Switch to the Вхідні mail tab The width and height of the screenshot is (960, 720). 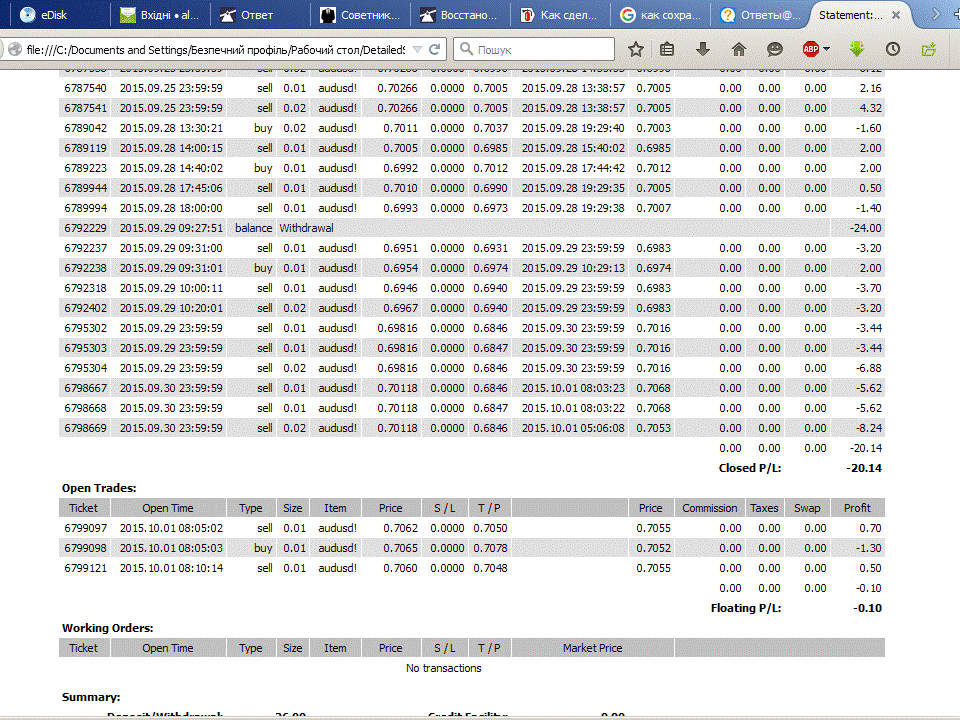(x=160, y=15)
